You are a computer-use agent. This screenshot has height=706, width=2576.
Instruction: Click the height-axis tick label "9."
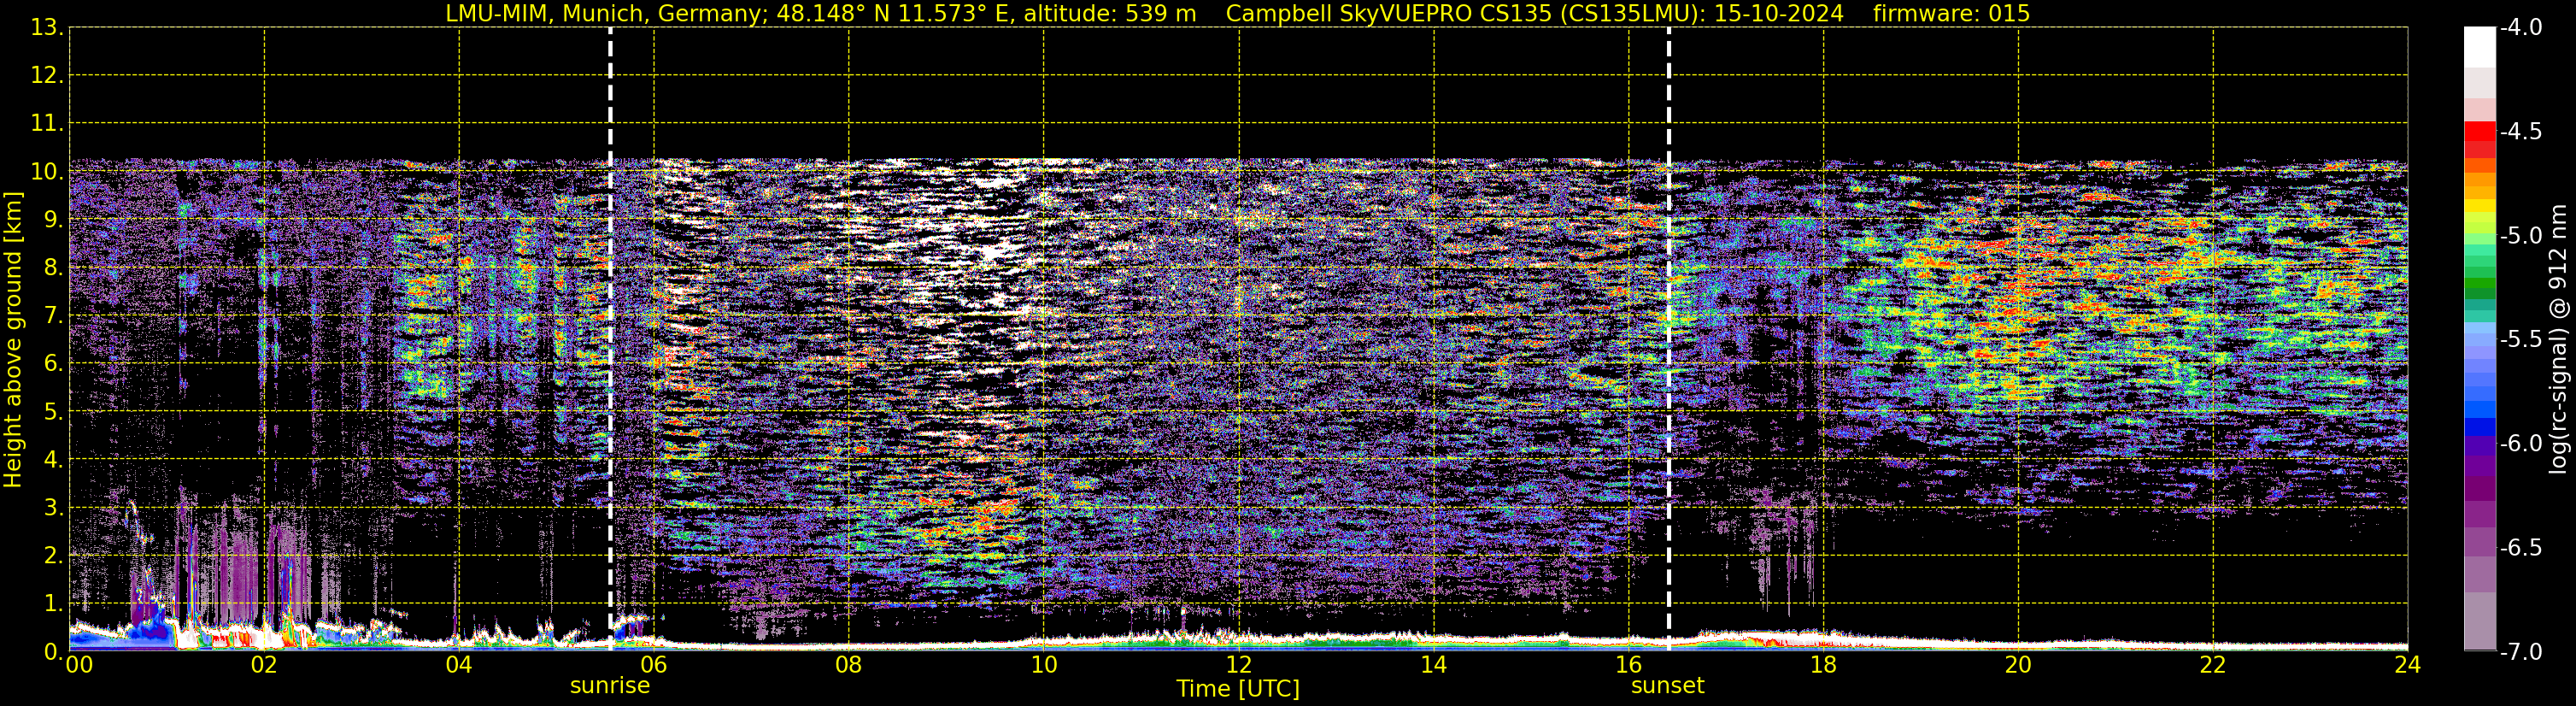tap(53, 220)
